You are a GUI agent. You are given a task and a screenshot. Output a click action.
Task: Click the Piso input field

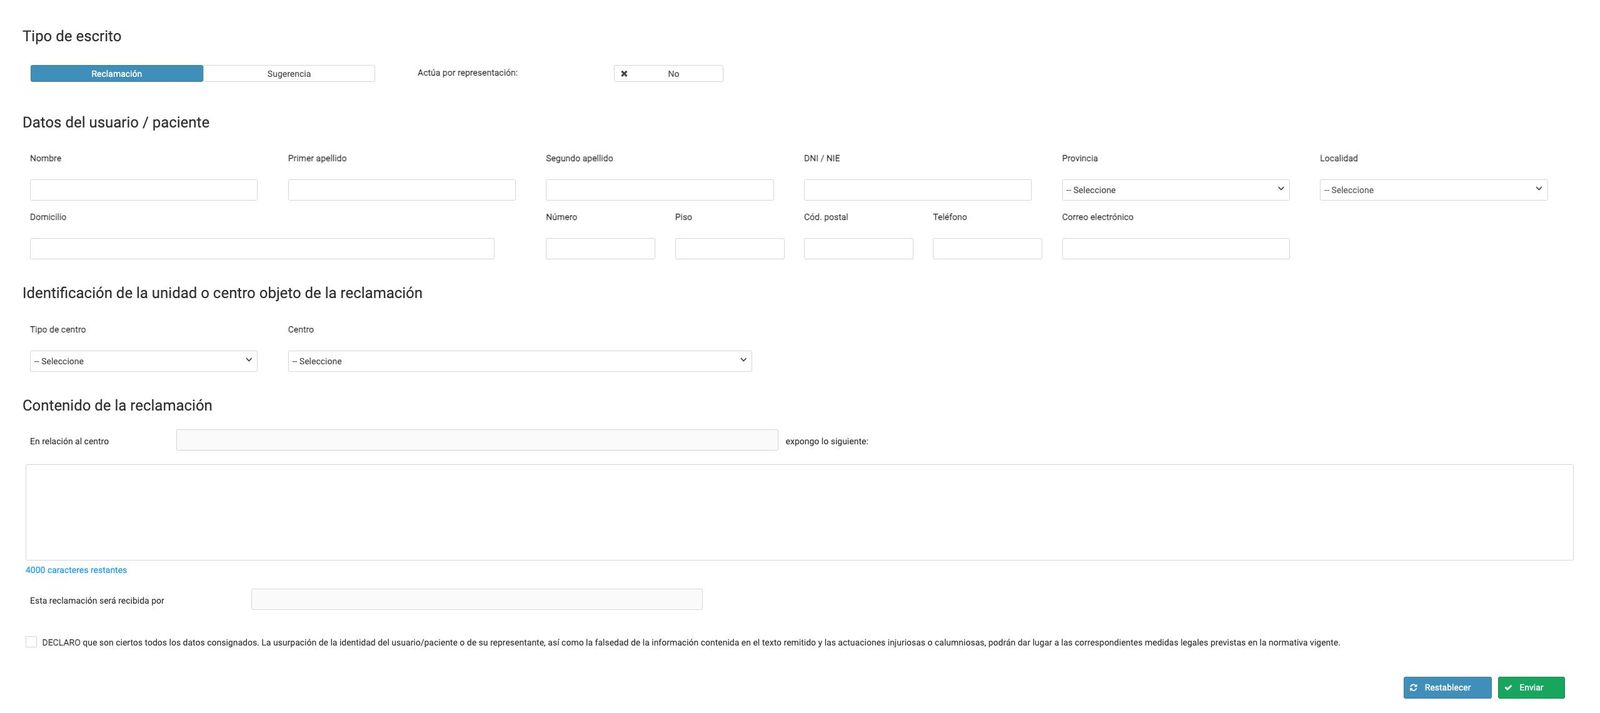pyautogui.click(x=729, y=249)
